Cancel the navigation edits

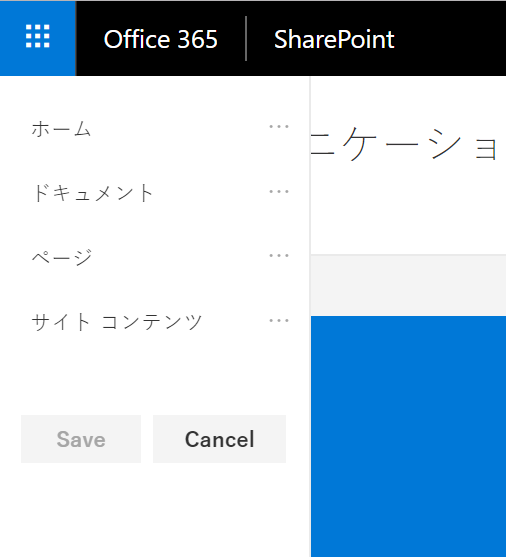pyautogui.click(x=219, y=439)
